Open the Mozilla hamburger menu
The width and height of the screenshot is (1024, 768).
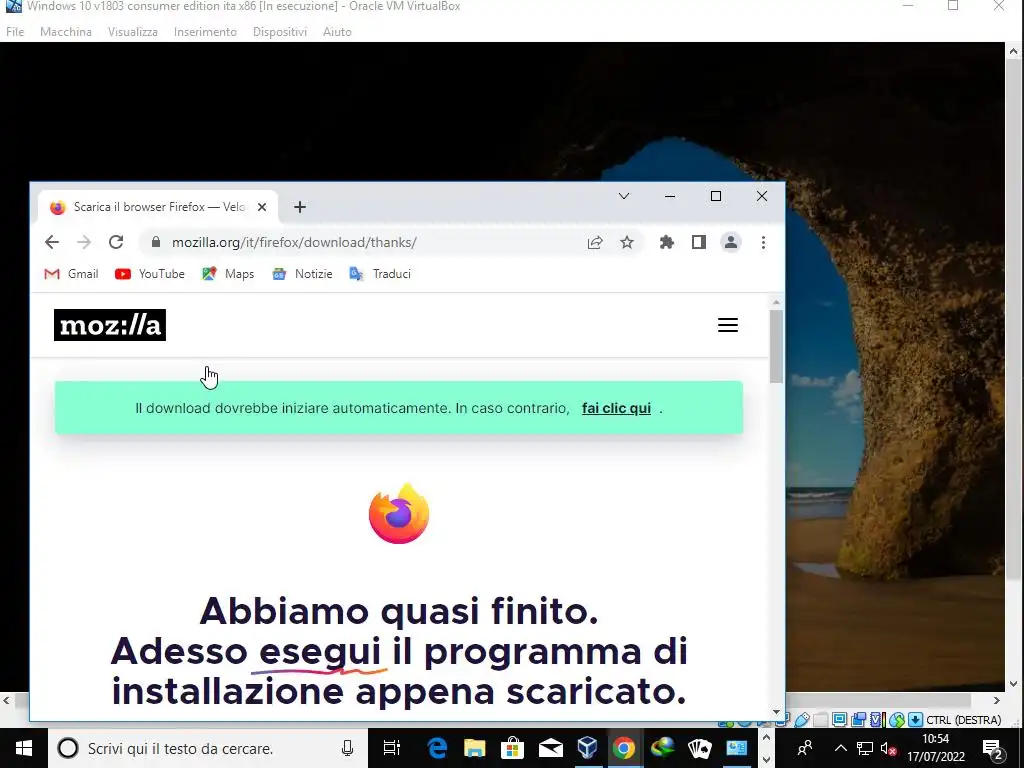pos(728,325)
